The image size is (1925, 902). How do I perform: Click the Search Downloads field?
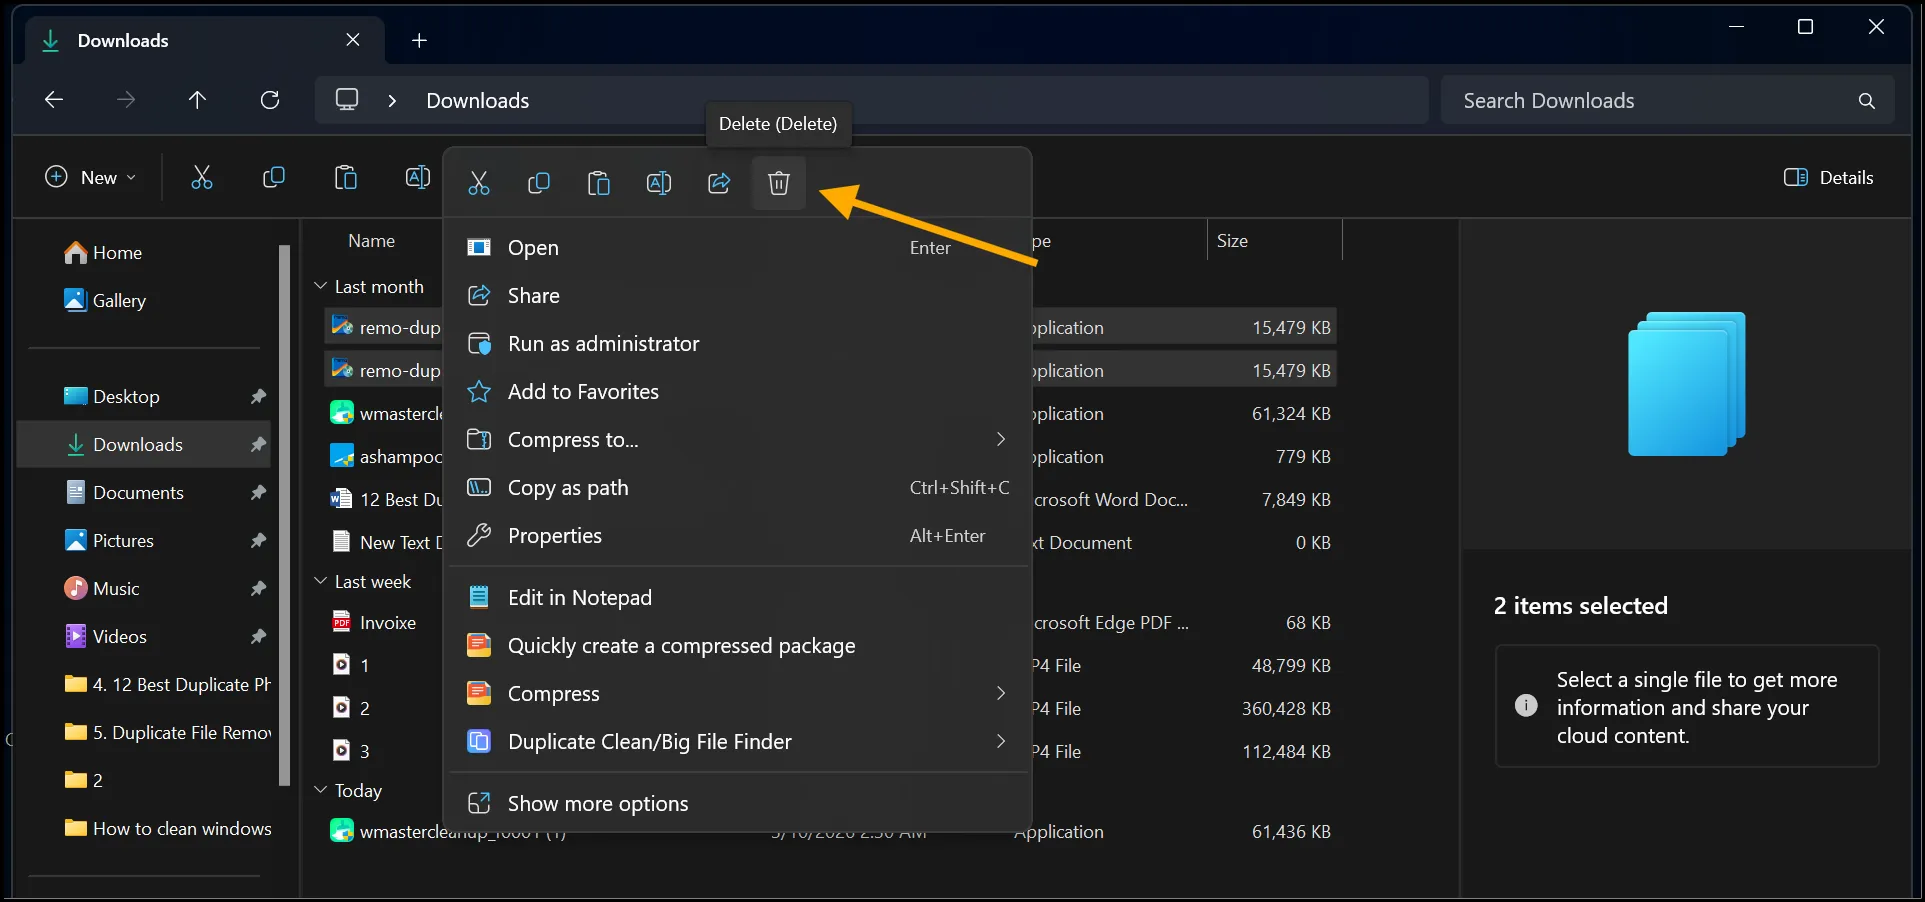coord(1600,100)
